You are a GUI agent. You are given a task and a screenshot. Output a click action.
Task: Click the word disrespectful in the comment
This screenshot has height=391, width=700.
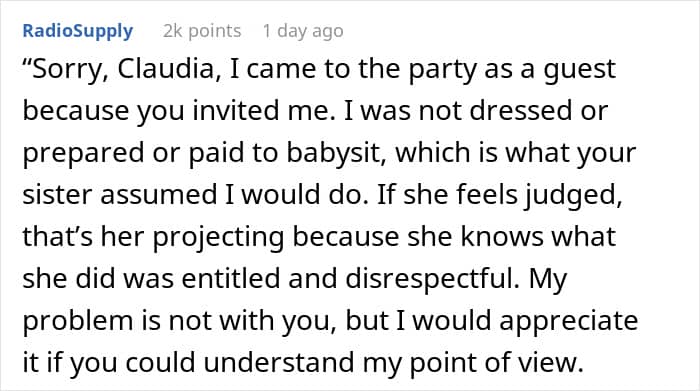tap(432, 279)
